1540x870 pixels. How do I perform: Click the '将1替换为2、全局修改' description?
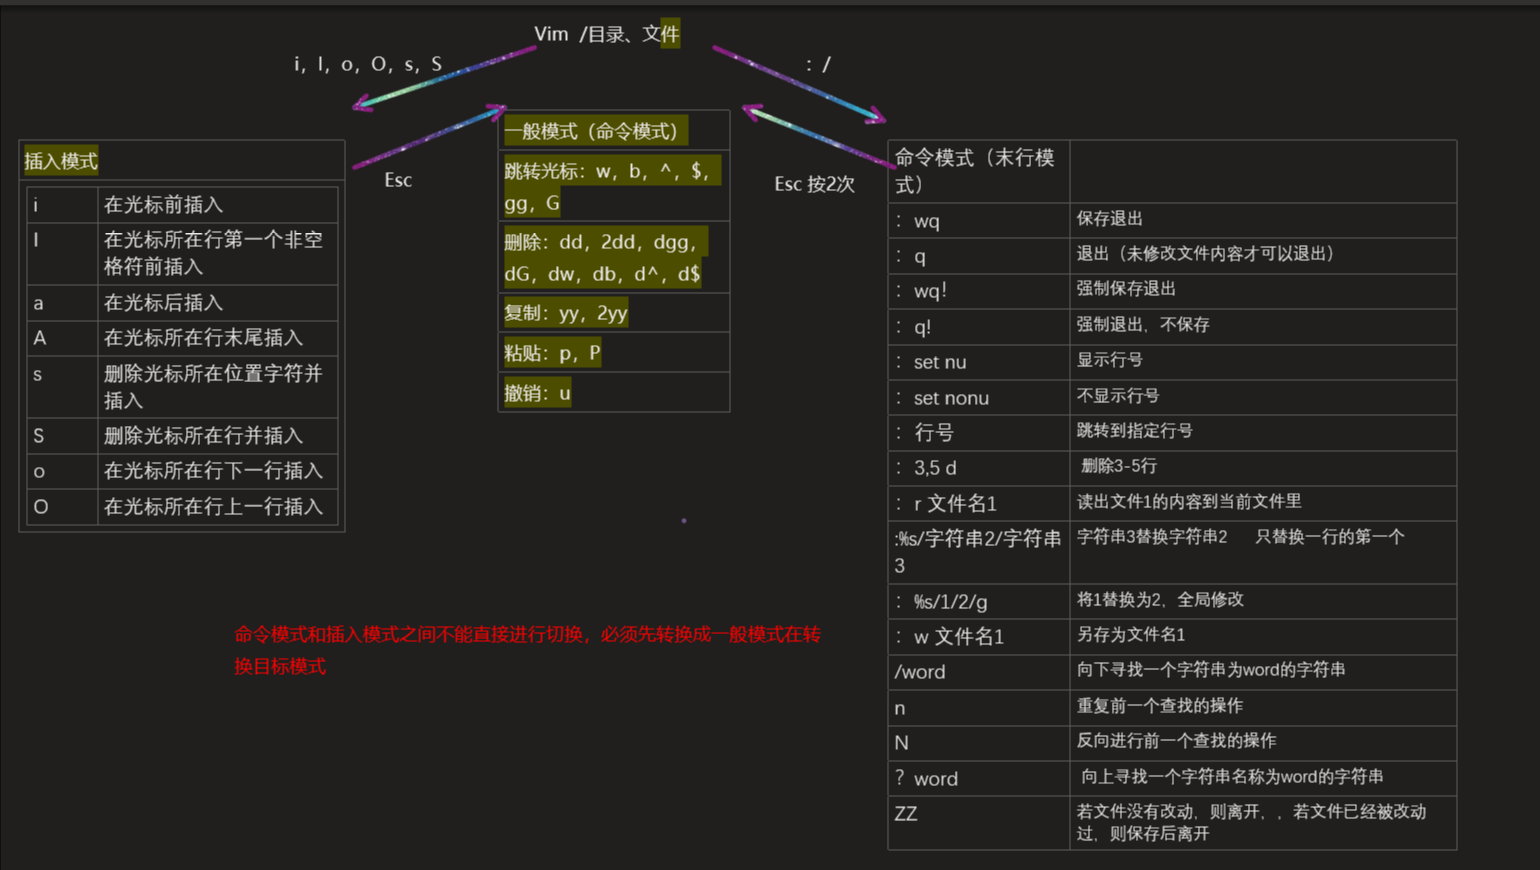1159,600
